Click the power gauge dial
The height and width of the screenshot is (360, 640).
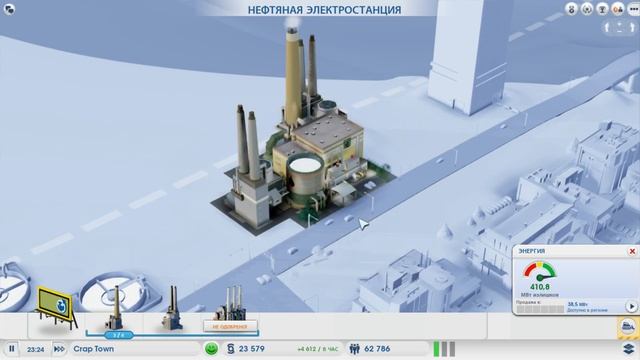(x=540, y=271)
